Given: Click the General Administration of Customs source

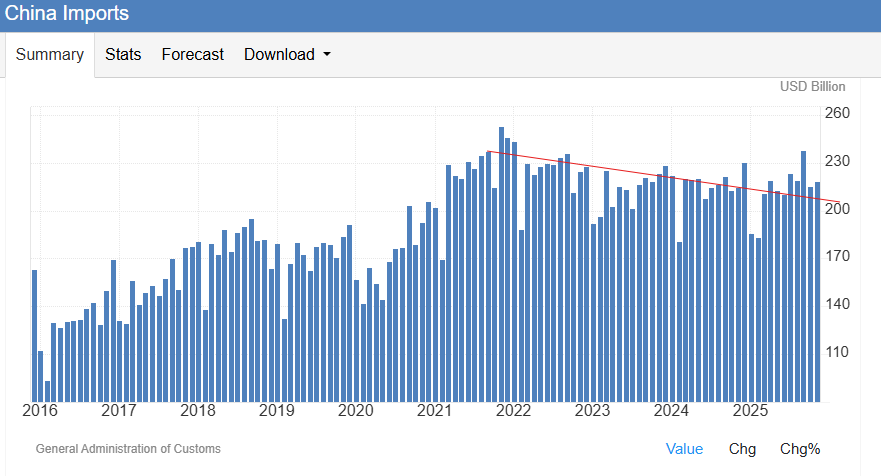Looking at the screenshot, I should [128, 449].
